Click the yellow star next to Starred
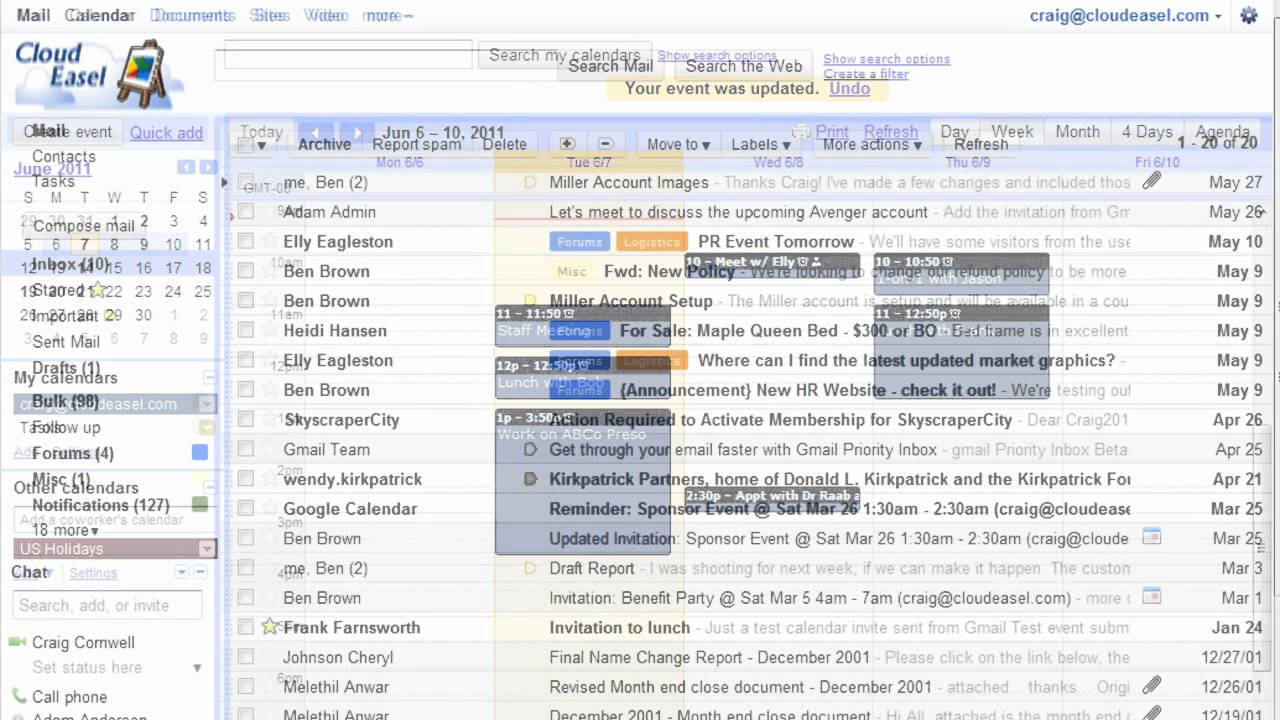 [97, 291]
